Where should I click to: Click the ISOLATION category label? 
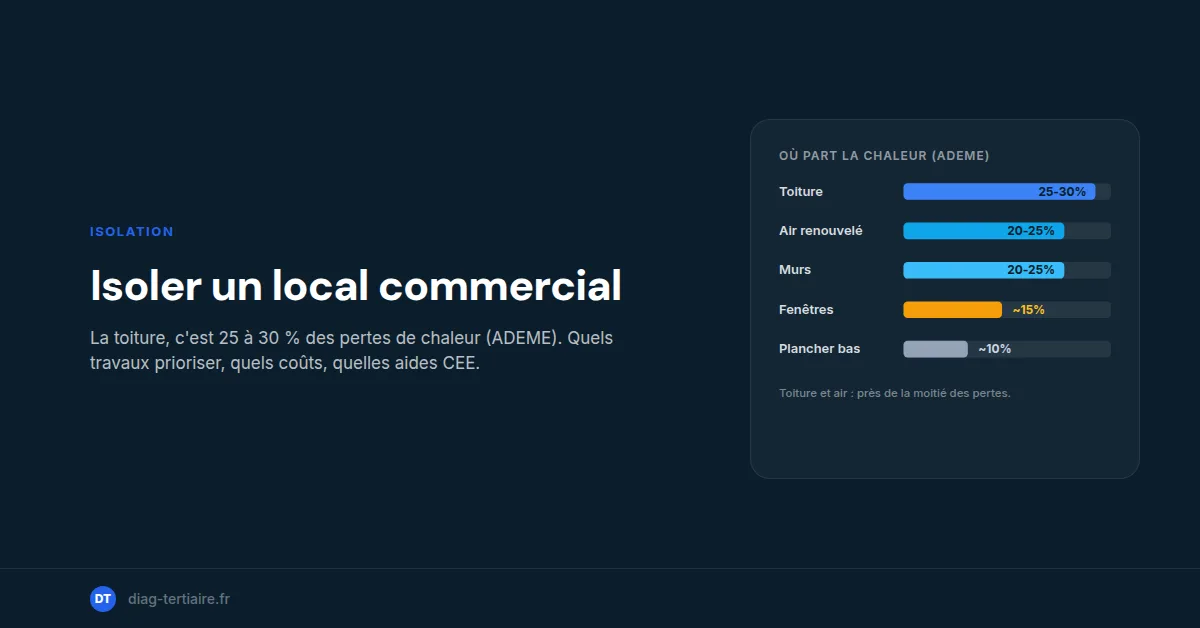132,232
